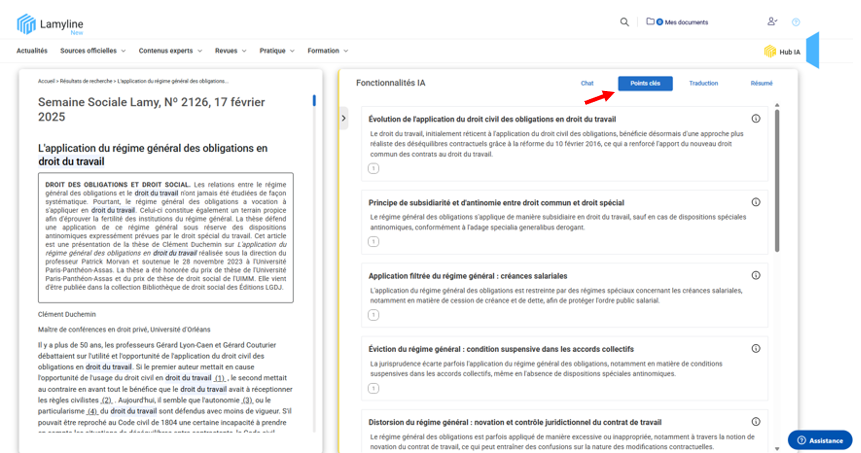Click source badge 1 under Évolution card
The image size is (861, 453).
point(373,168)
